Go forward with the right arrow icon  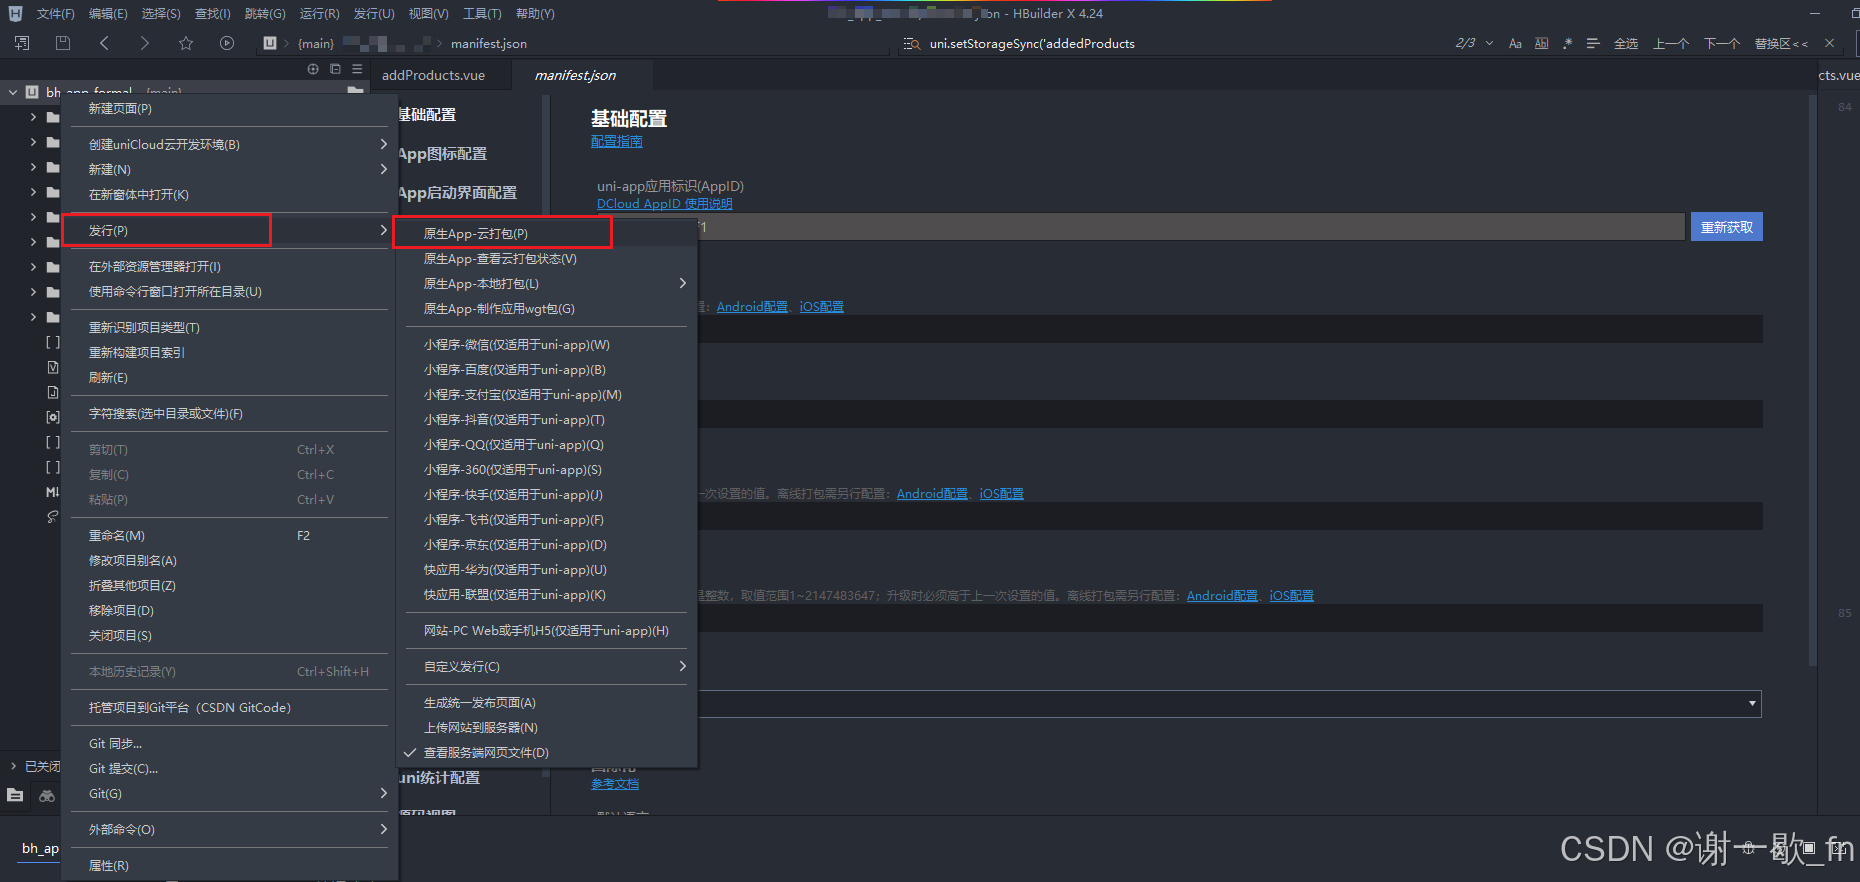[144, 43]
